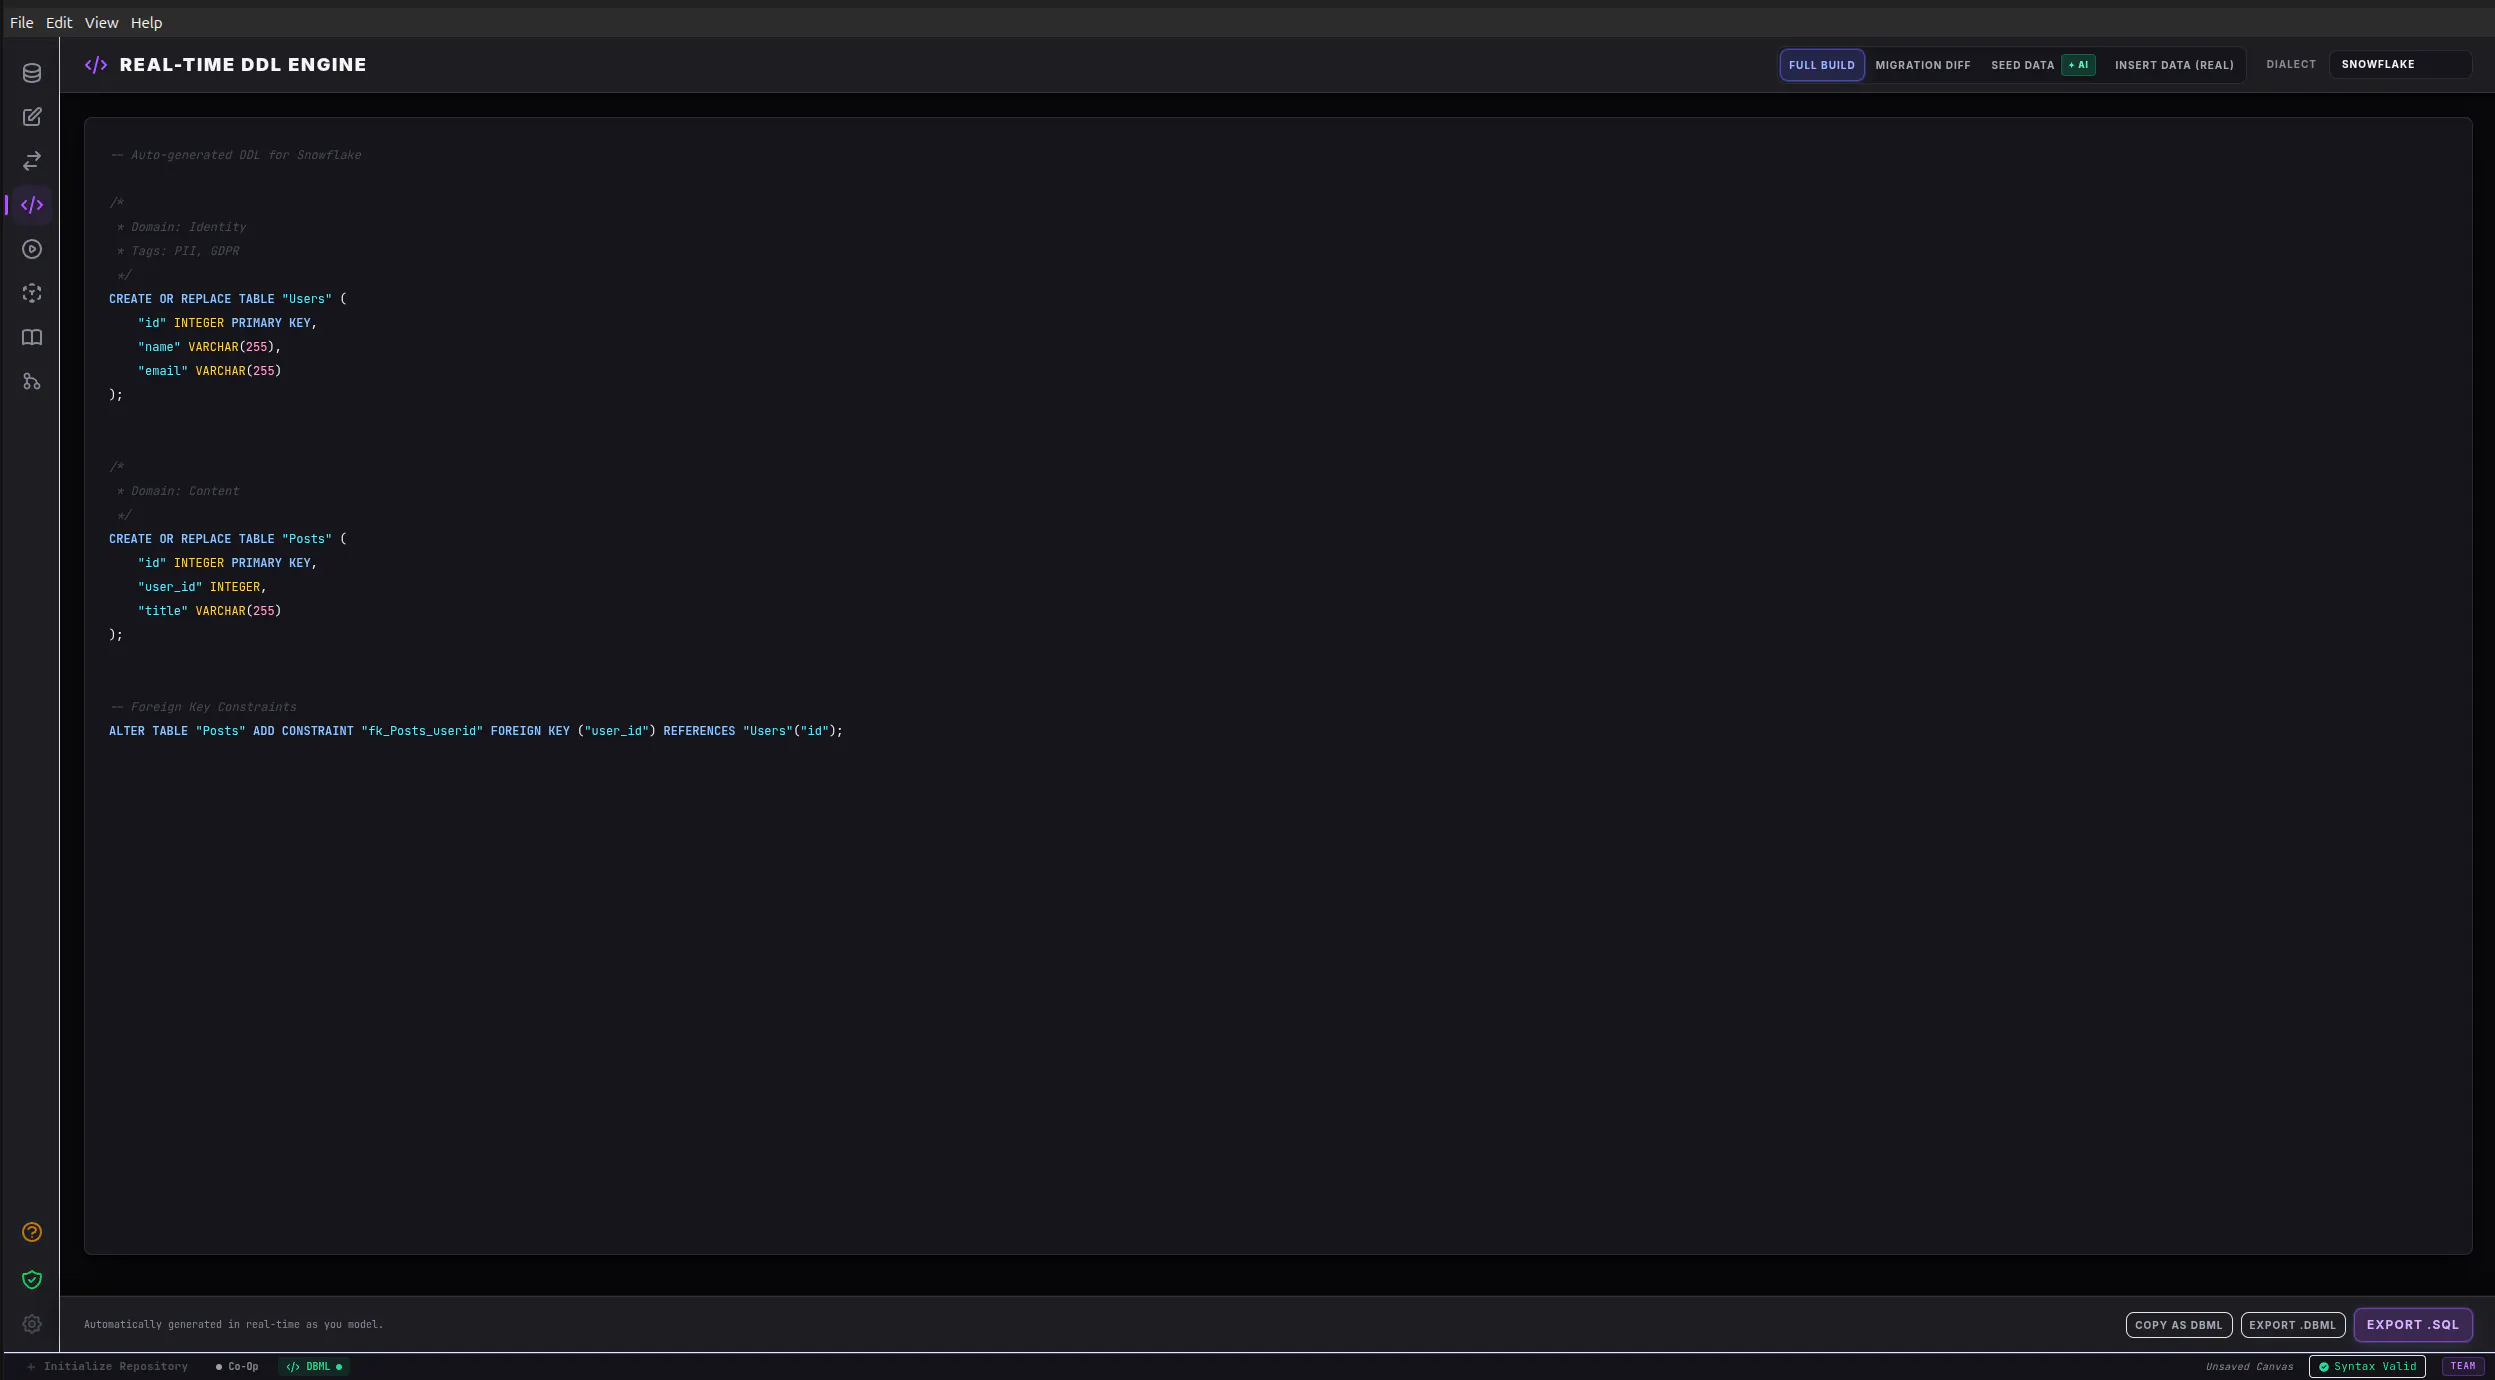
Task: Open the green shield check icon
Action: (32, 1280)
